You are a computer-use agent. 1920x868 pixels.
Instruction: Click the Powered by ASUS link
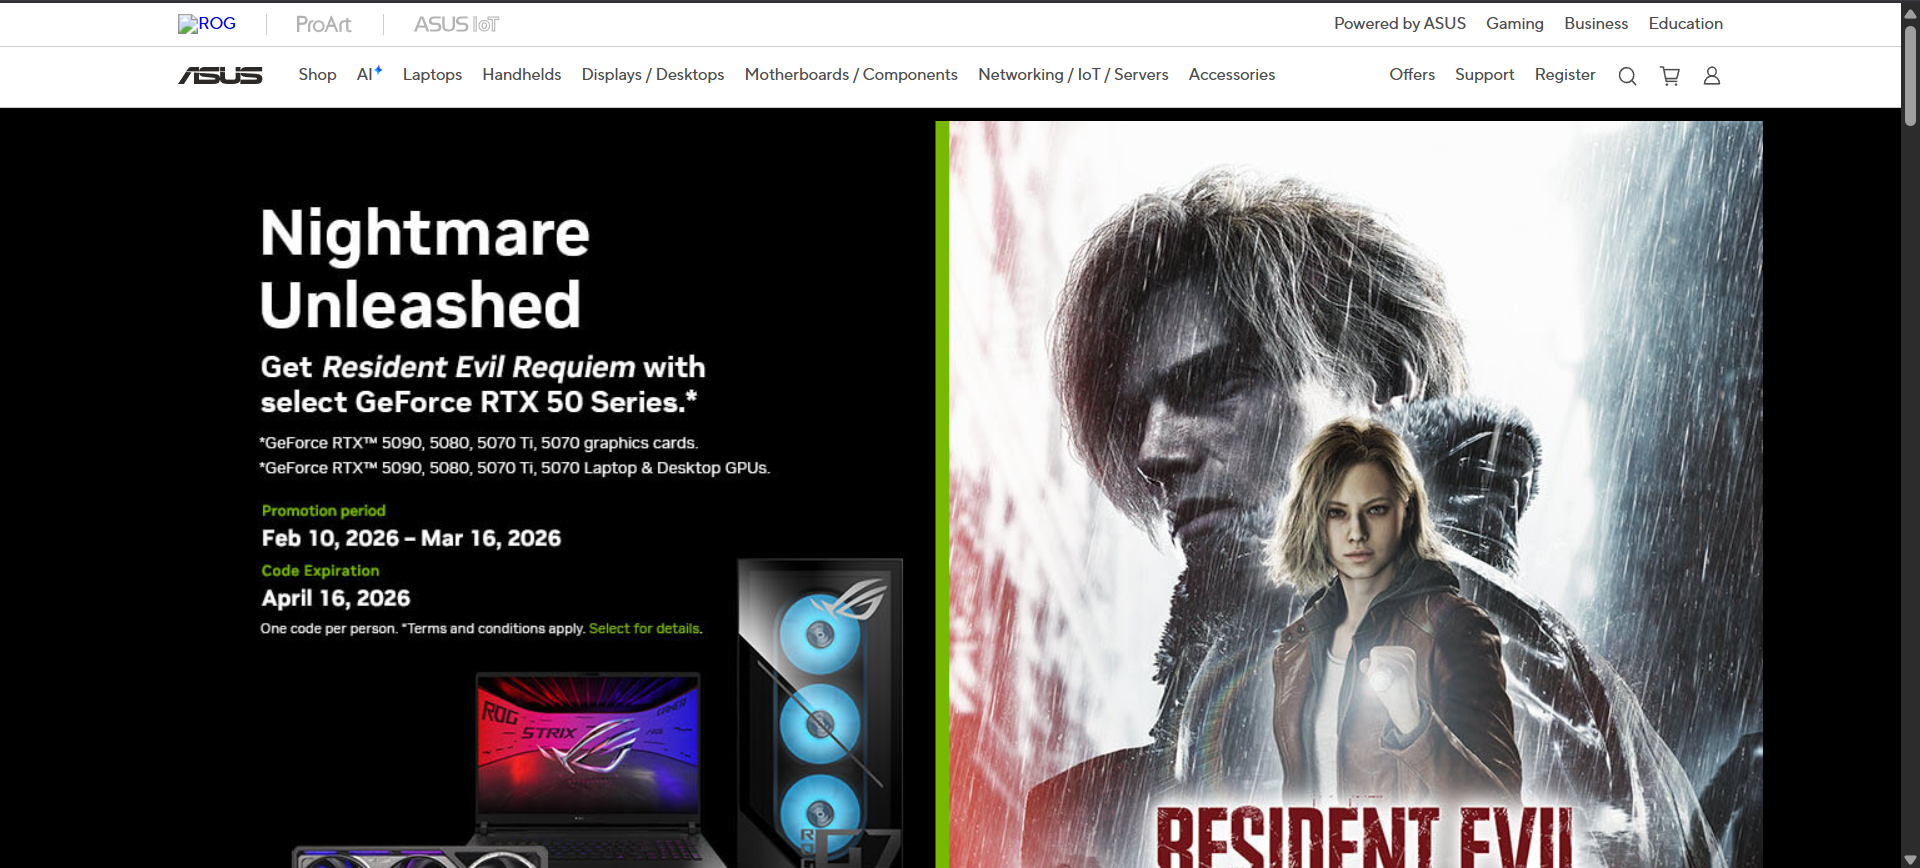coord(1400,24)
